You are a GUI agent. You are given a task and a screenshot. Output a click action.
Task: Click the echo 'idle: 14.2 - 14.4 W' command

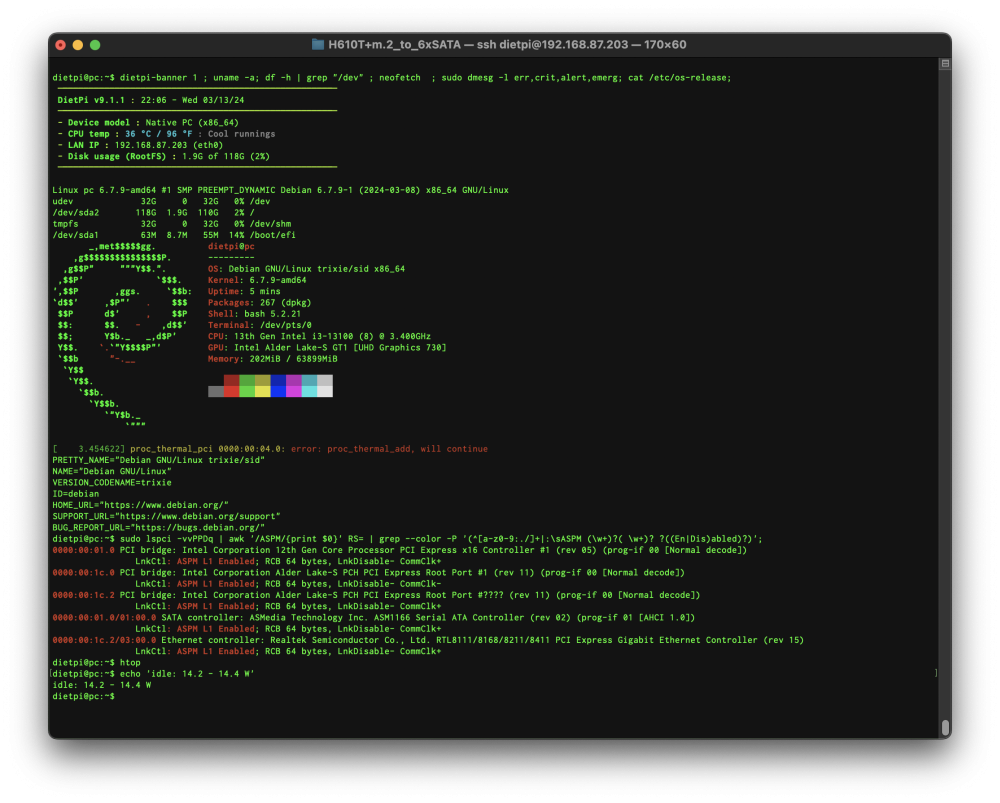click(153, 674)
